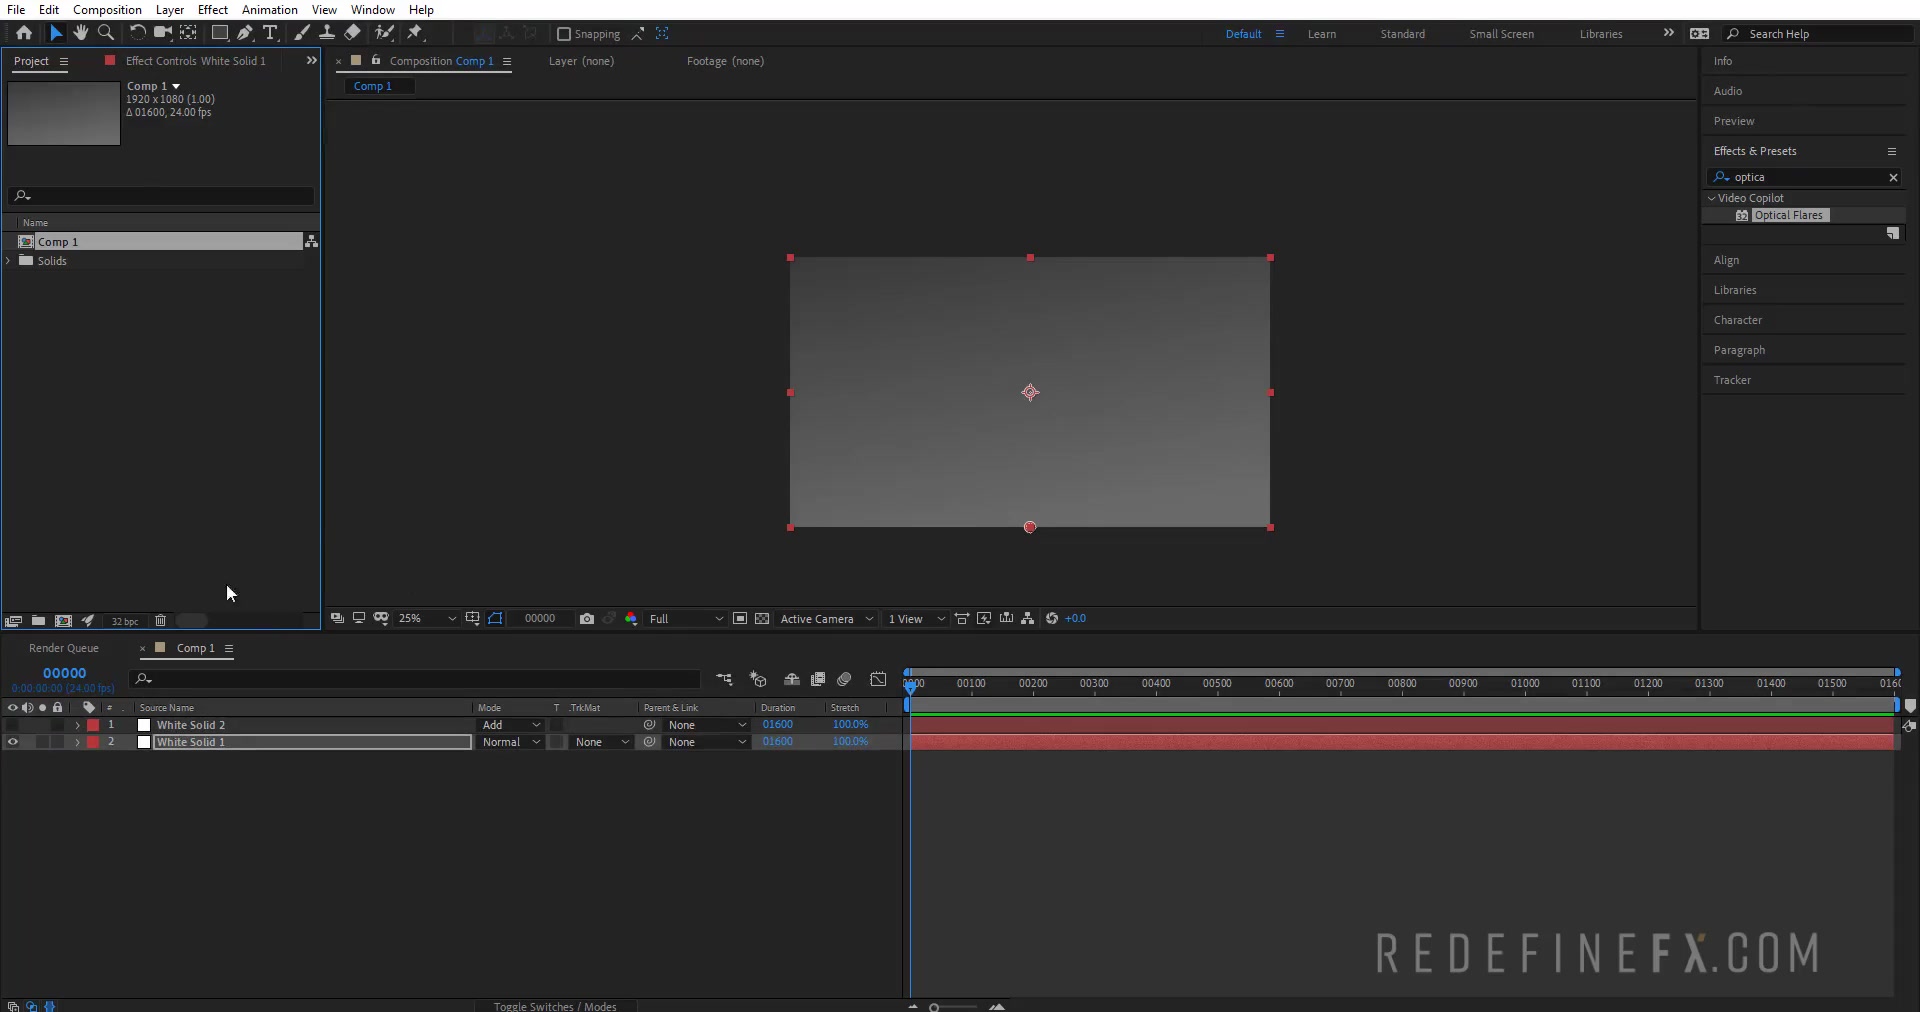The width and height of the screenshot is (1920, 1012).
Task: Open the Tracker panel
Action: tap(1732, 380)
